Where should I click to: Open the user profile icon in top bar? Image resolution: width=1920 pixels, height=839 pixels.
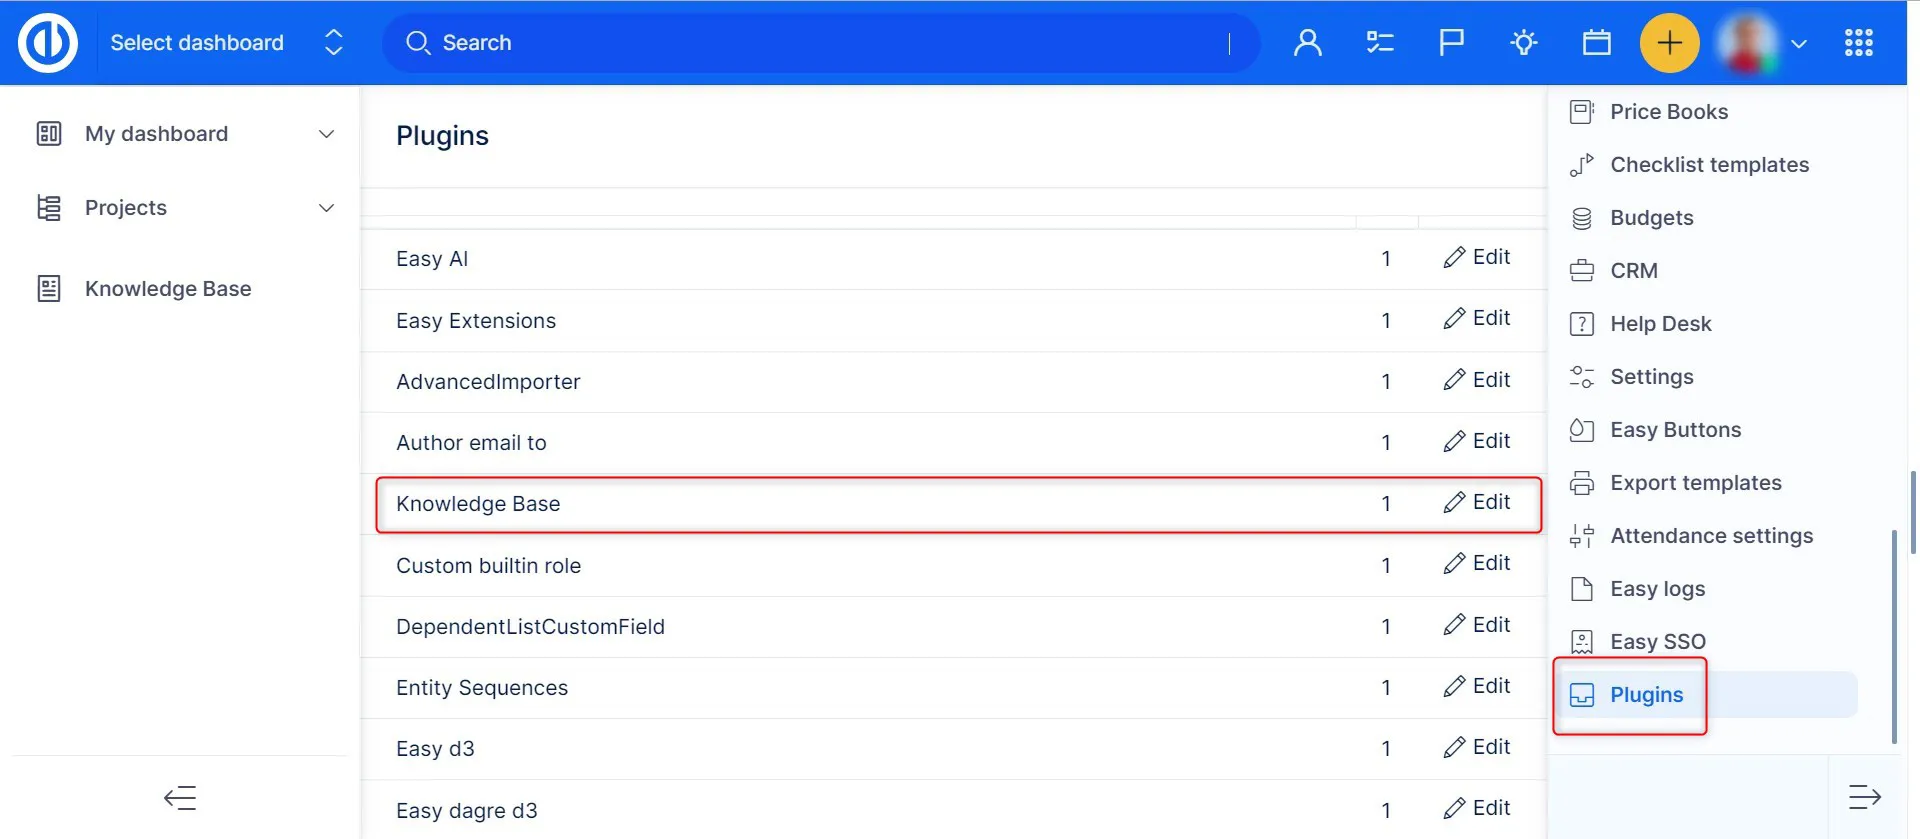point(1307,43)
